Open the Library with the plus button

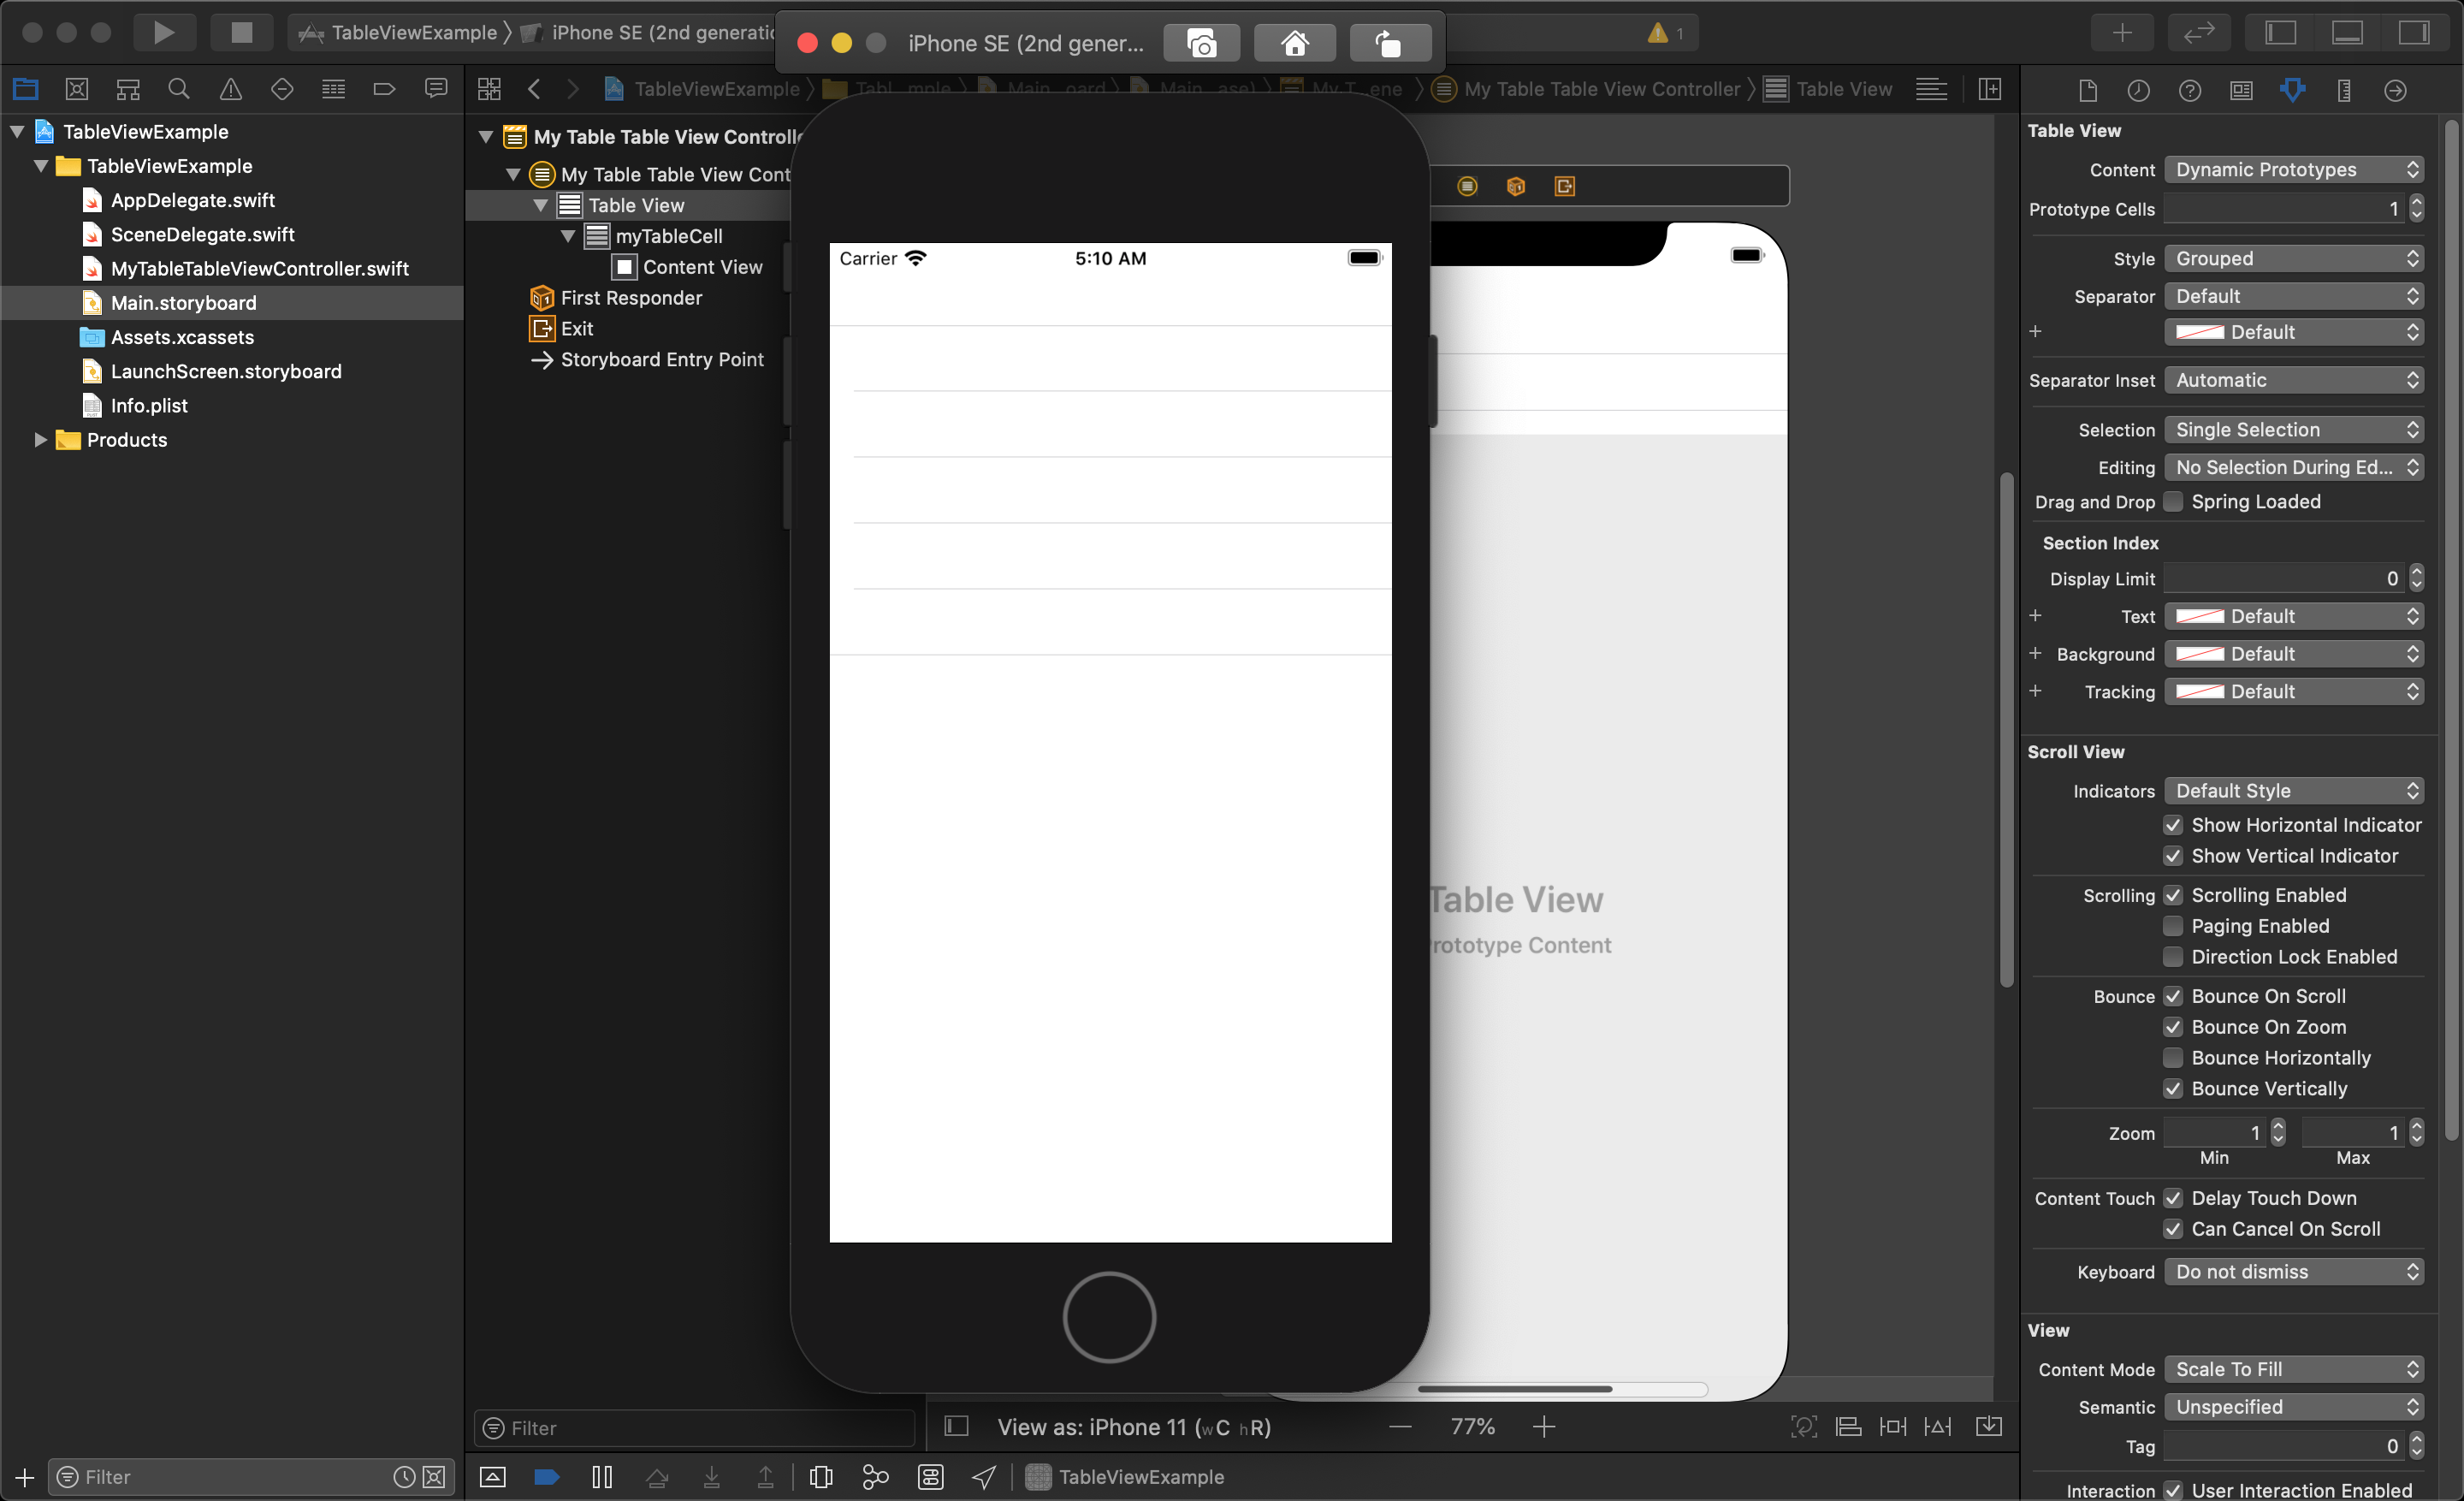(x=2122, y=33)
